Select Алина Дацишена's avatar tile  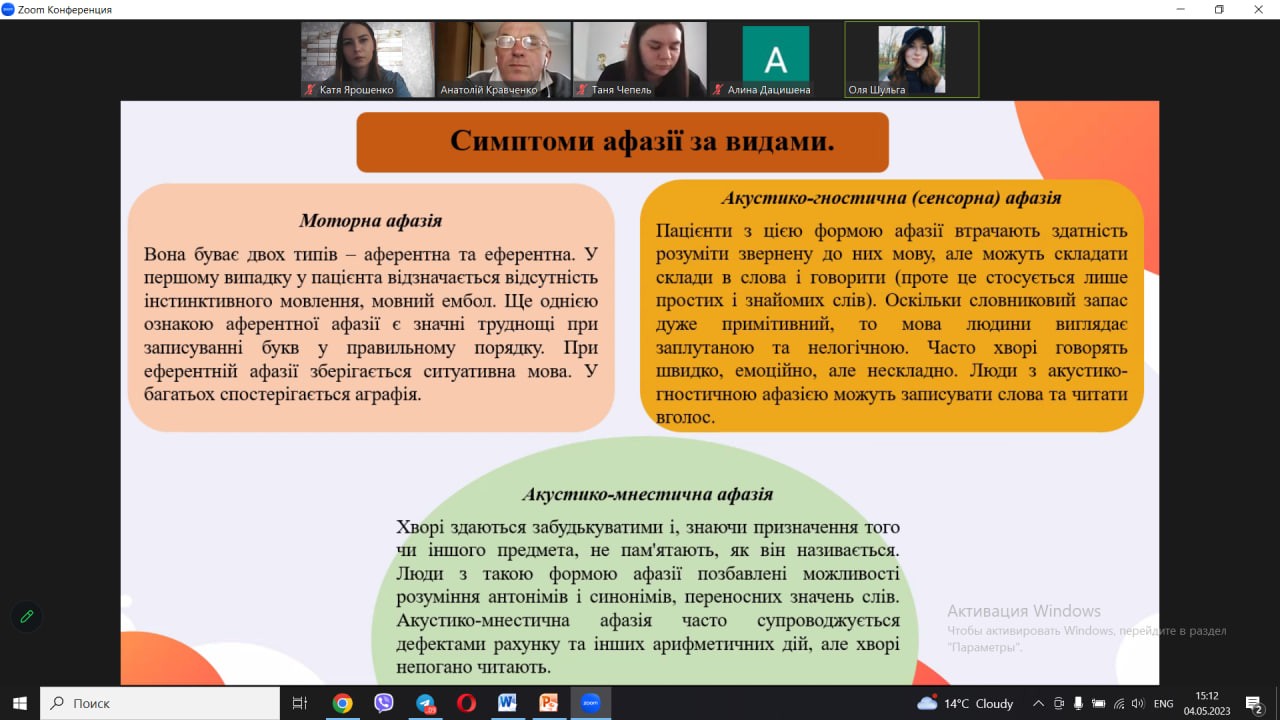coord(776,60)
